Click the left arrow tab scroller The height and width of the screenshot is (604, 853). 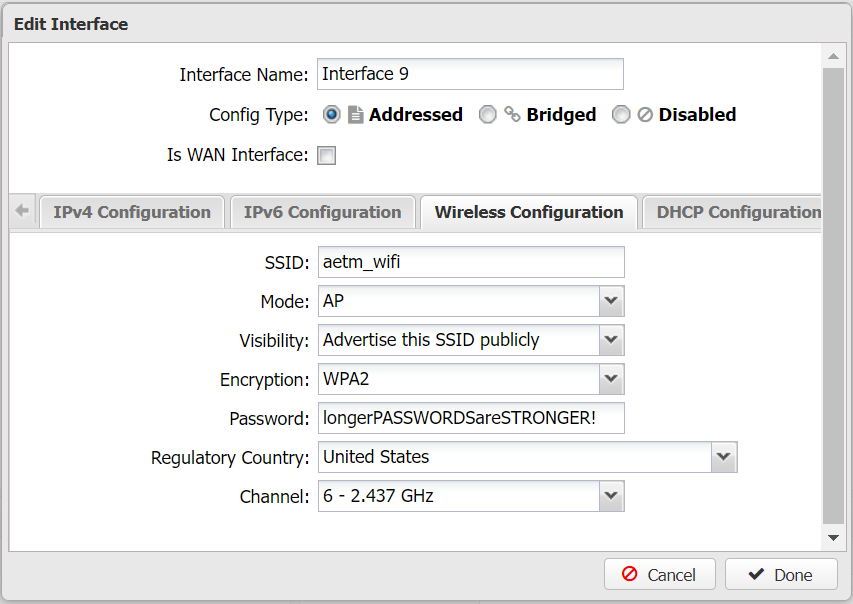pyautogui.click(x=22, y=211)
